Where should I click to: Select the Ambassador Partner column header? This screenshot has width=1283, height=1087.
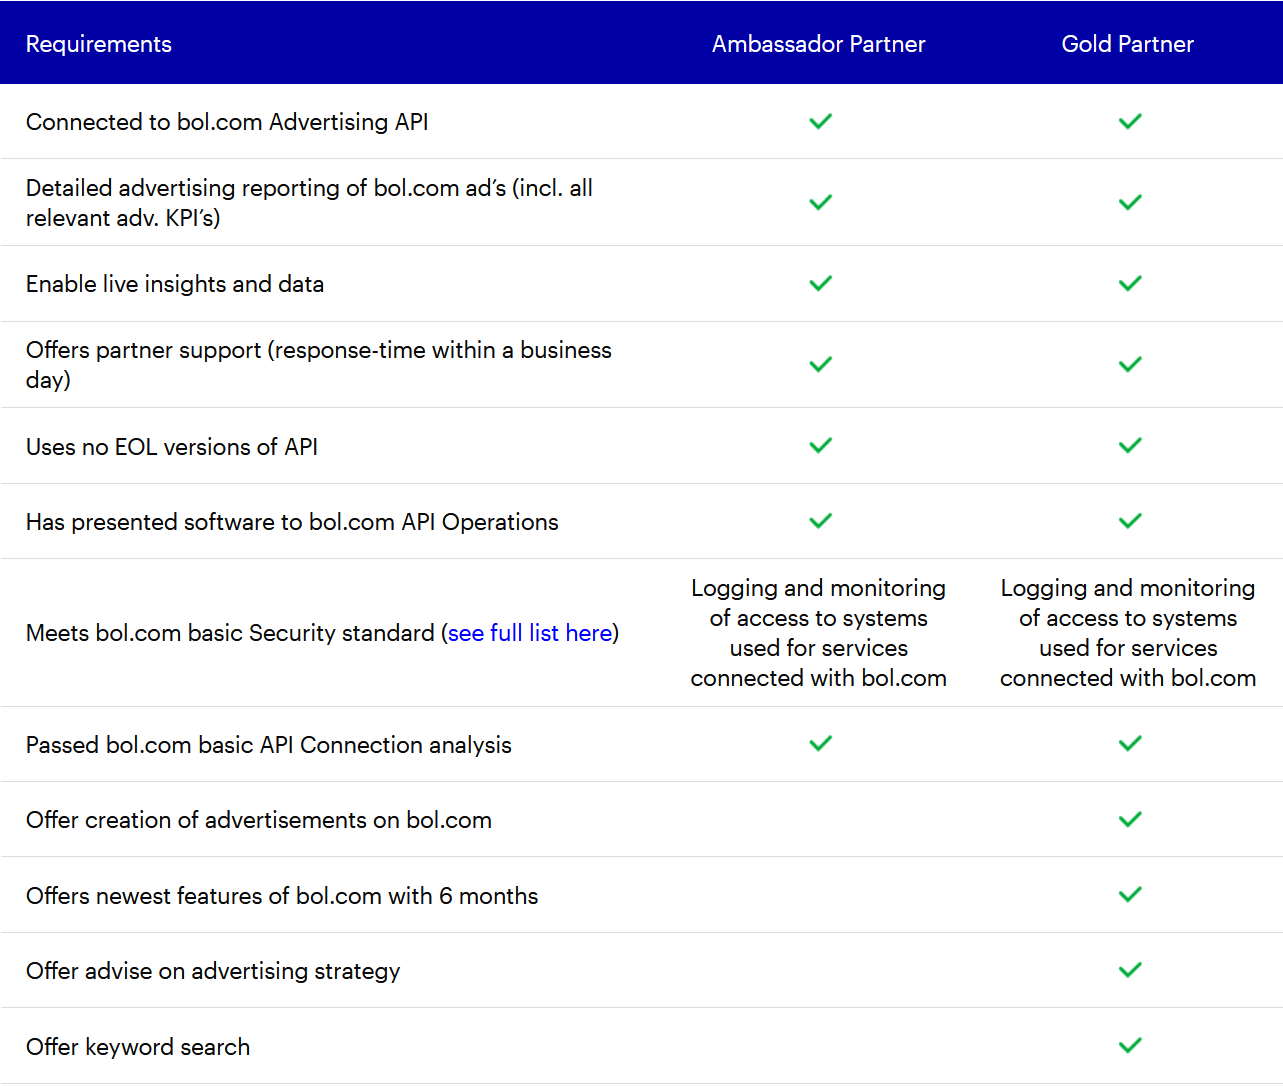point(819,44)
